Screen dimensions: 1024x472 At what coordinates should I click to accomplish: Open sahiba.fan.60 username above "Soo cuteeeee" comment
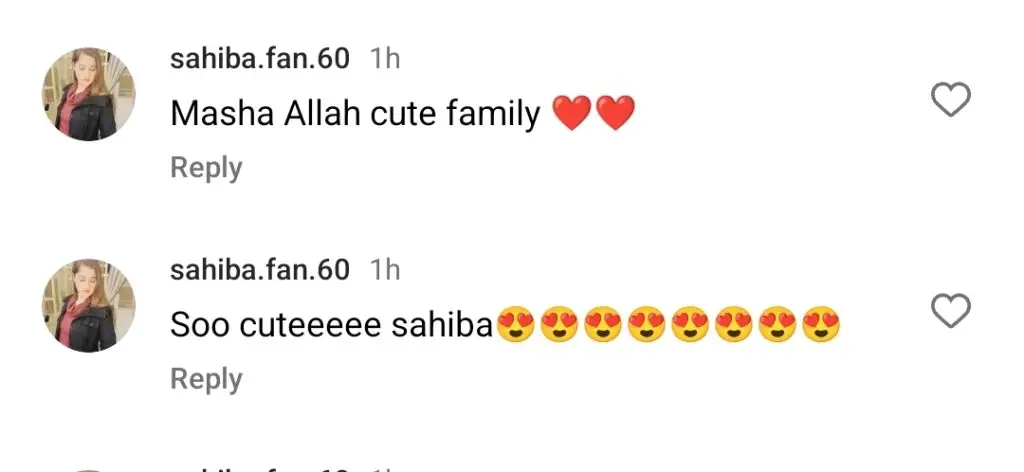click(x=260, y=270)
